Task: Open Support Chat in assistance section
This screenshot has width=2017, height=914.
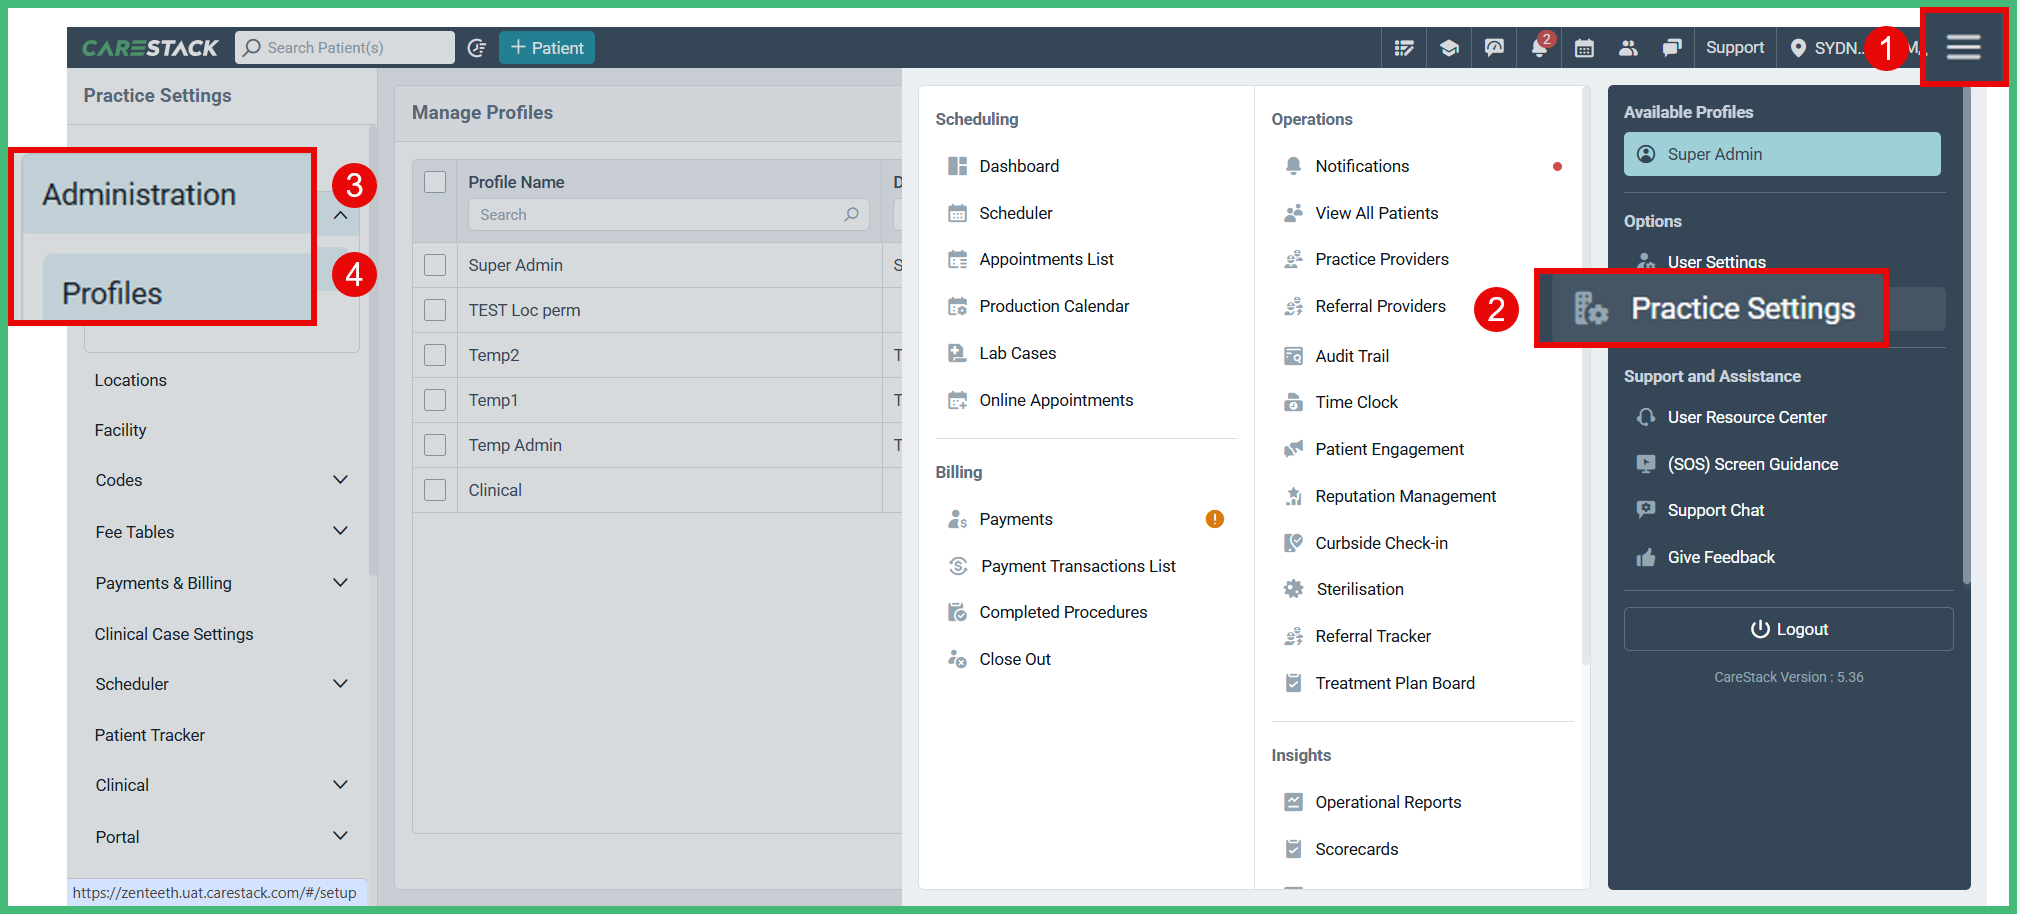Action: 1715,510
